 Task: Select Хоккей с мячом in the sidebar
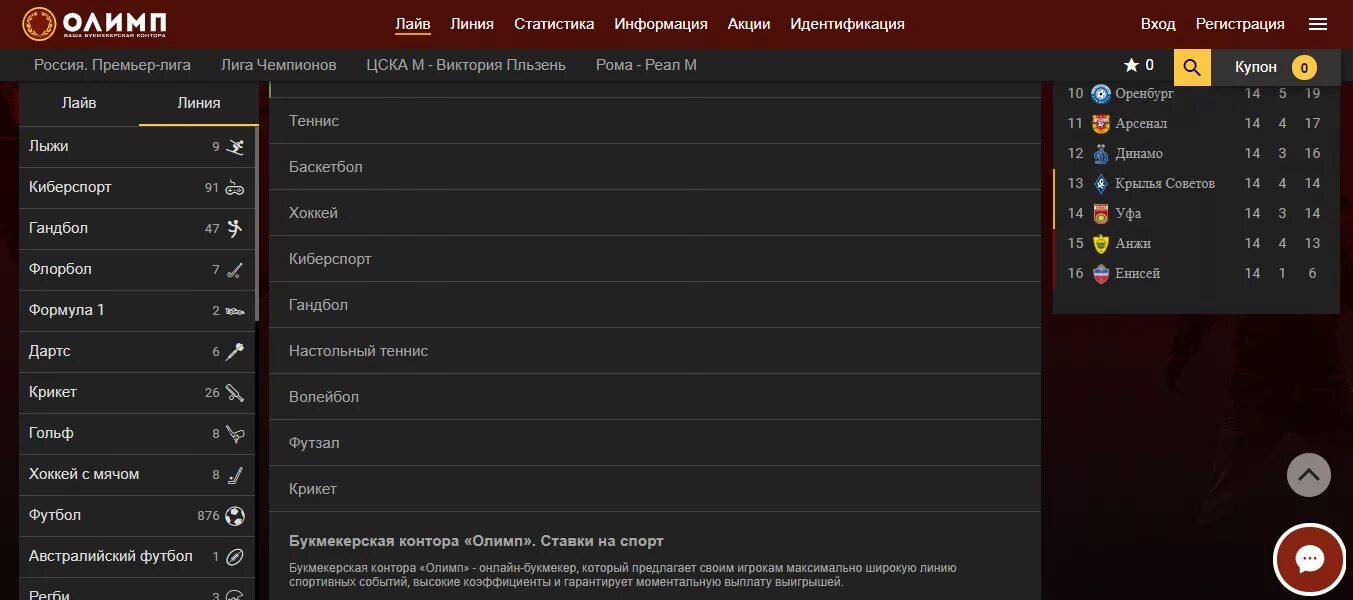[137, 475]
